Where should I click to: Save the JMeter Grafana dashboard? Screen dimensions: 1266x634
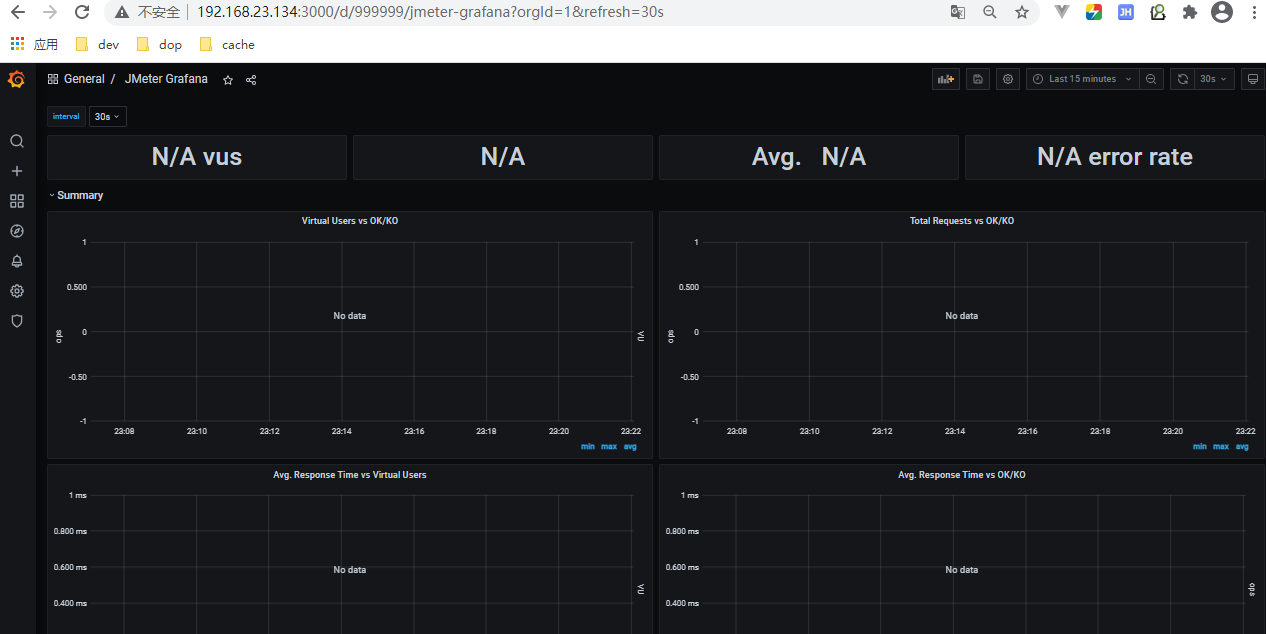point(977,78)
